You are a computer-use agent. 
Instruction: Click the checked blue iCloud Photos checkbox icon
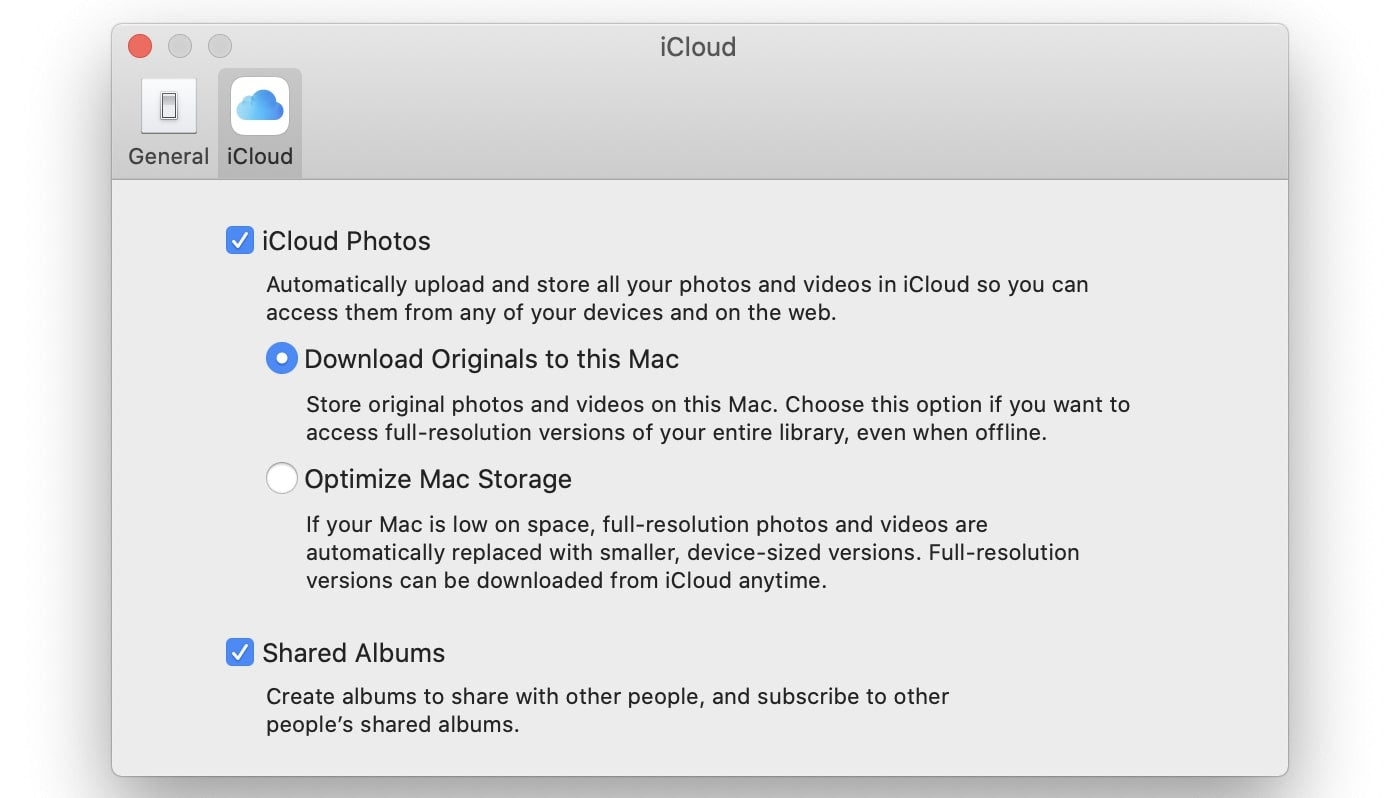pyautogui.click(x=239, y=240)
